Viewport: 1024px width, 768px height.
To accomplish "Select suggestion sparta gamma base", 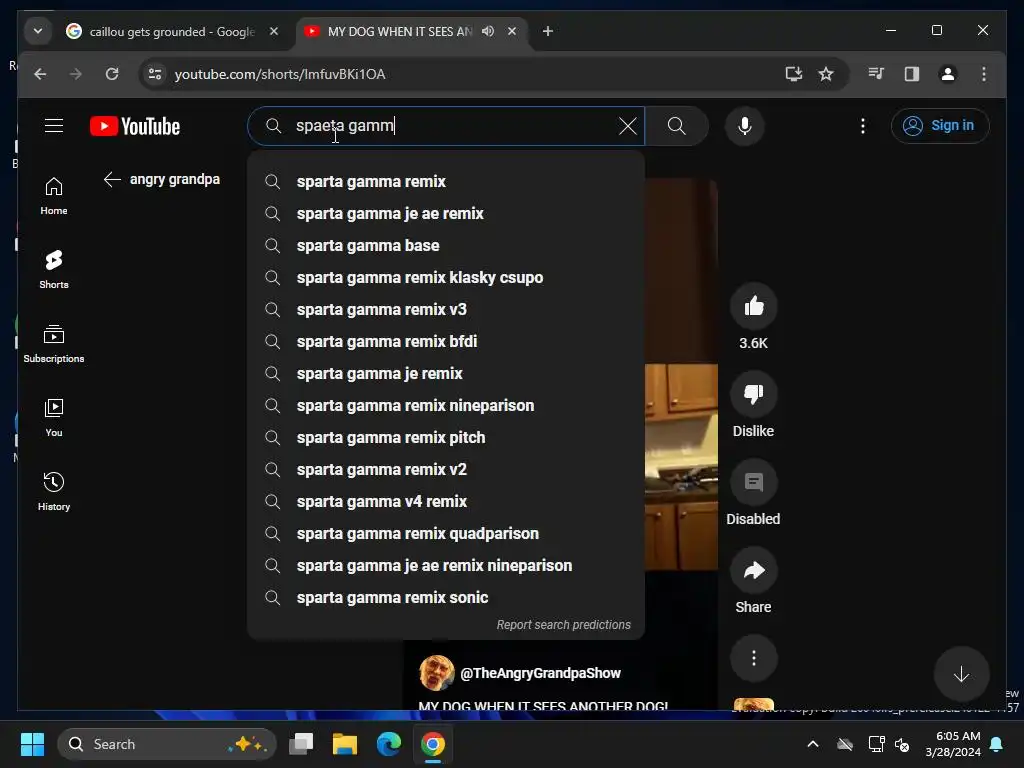I will (446, 246).
